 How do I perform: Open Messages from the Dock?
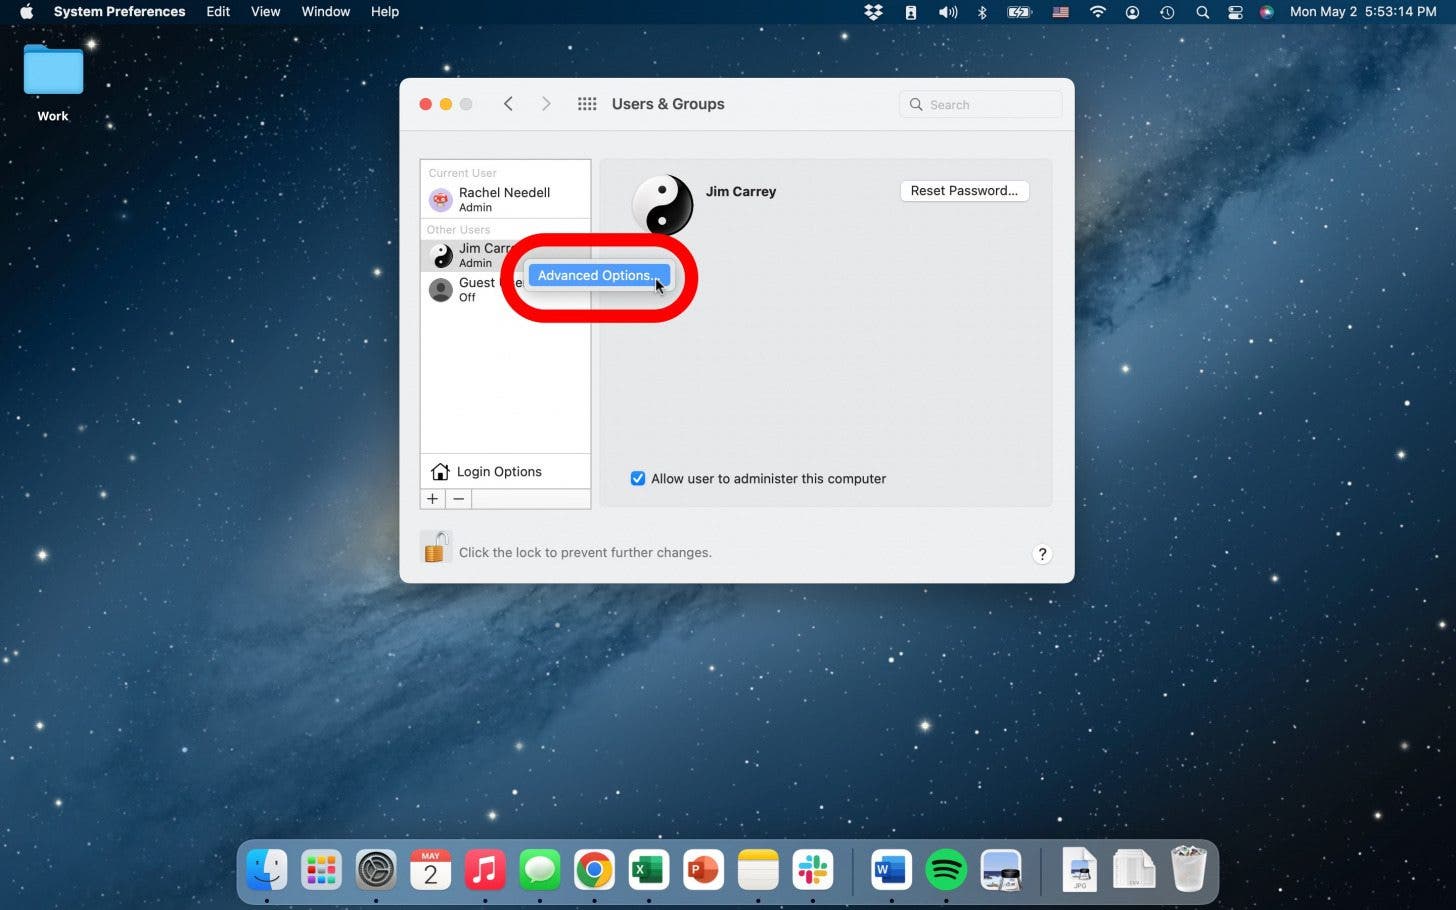540,870
